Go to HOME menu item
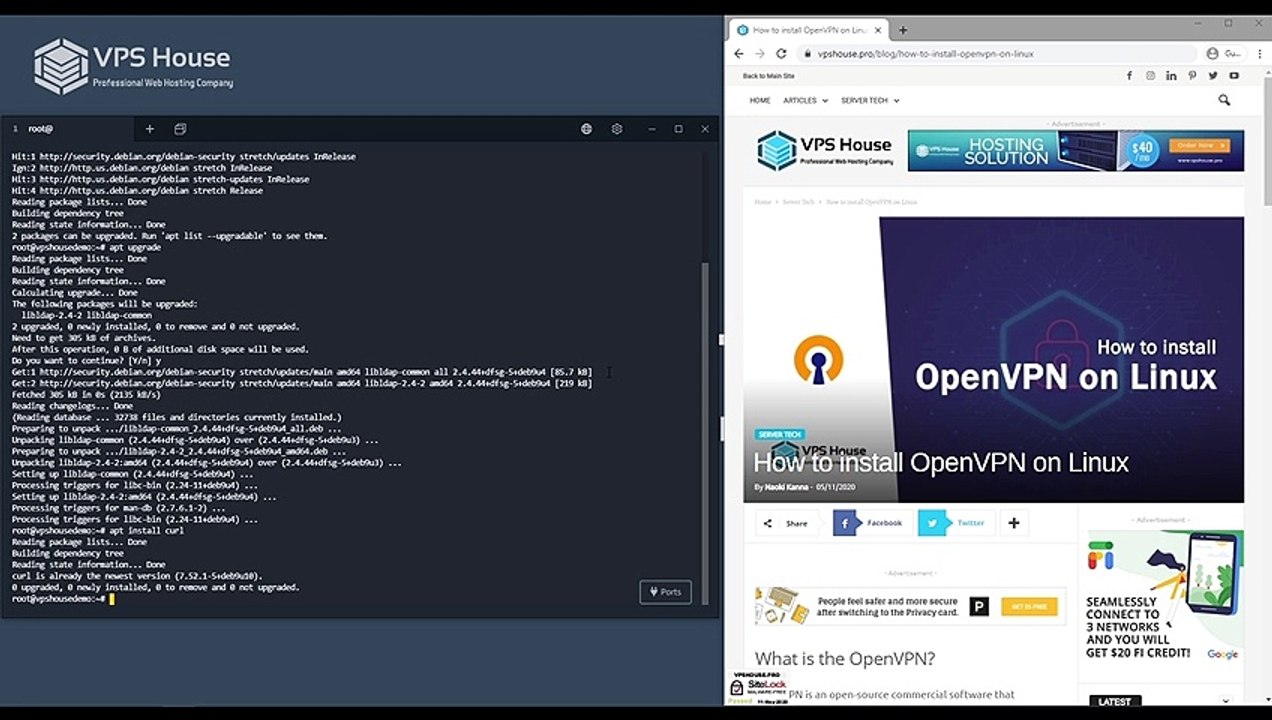The image size is (1272, 720). [760, 101]
